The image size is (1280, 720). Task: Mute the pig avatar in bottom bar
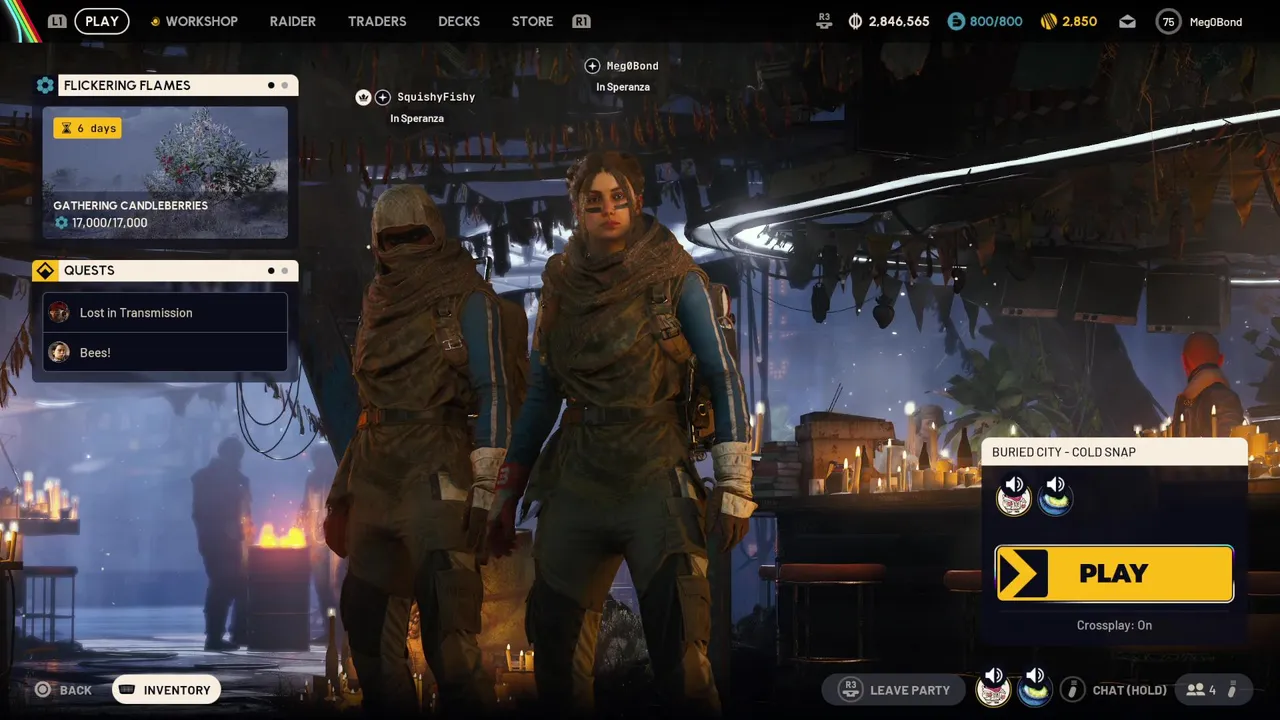coord(993,687)
